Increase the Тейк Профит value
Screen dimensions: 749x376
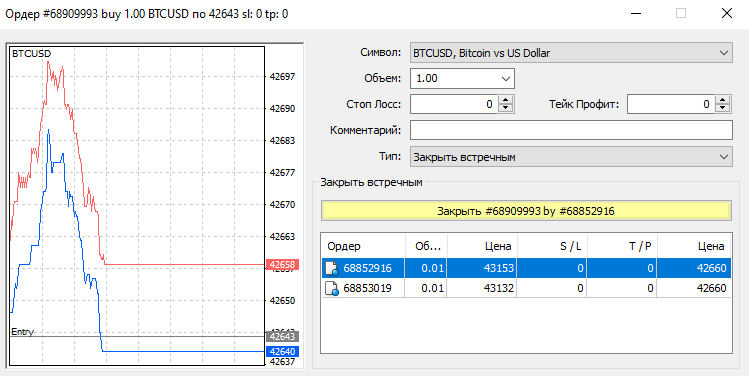[x=723, y=100]
